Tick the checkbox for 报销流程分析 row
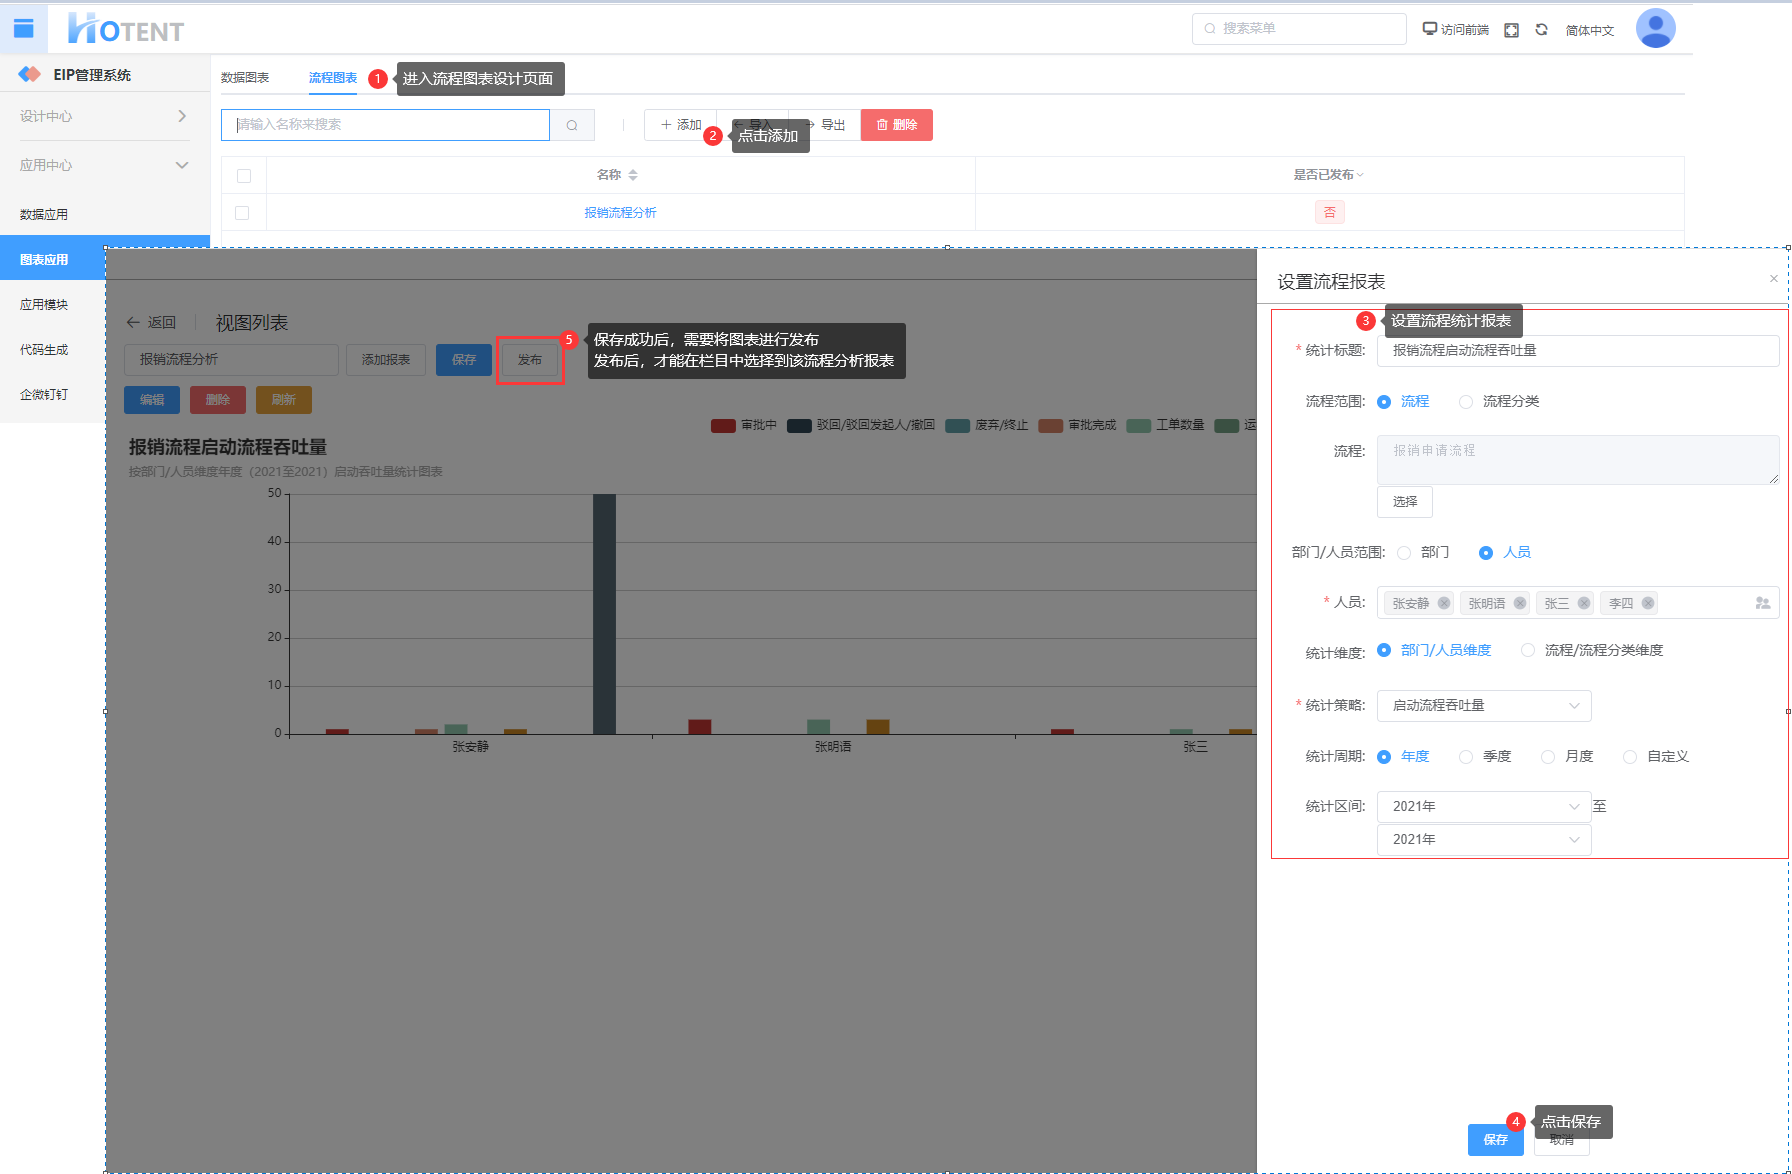 point(242,213)
